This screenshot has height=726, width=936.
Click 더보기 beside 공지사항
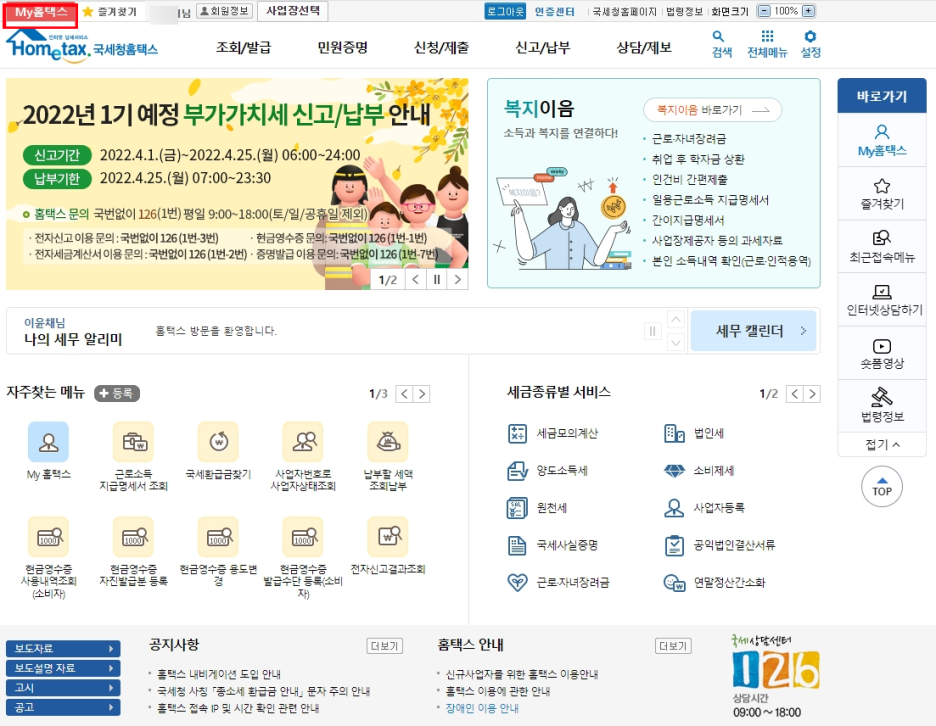point(384,646)
